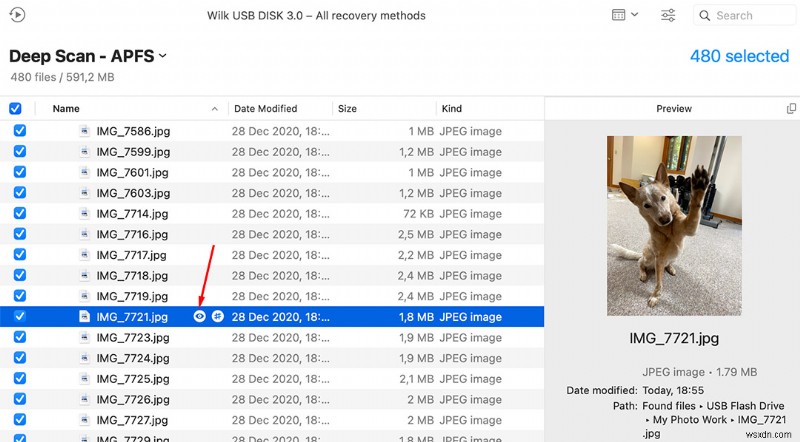Toggle the IMG_7727.jpg checkbox
This screenshot has height=442, width=800.
[20, 420]
